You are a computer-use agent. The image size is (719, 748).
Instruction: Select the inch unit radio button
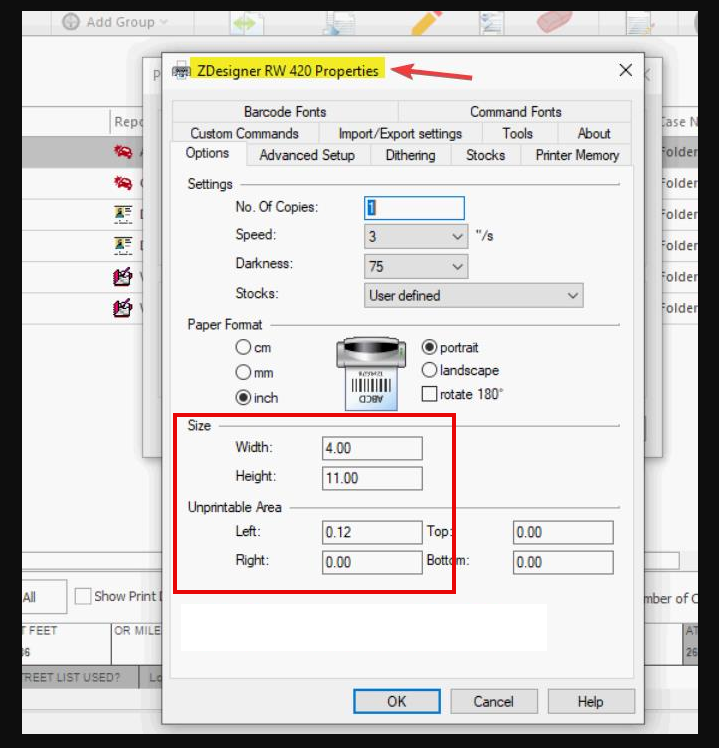coord(243,397)
